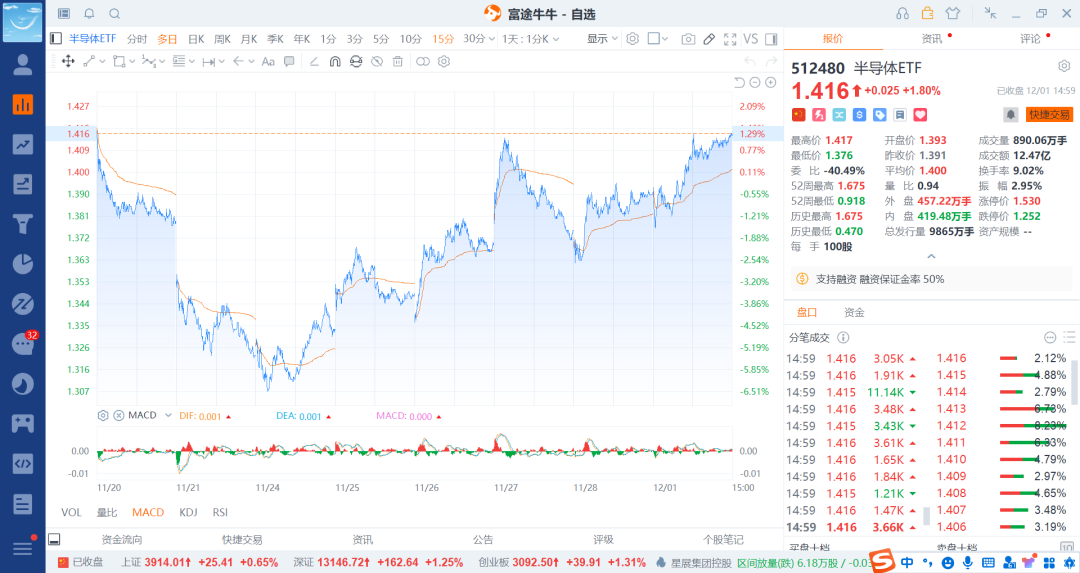The height and width of the screenshot is (573, 1080).
Task: Click the 快捷交易 quick trade button
Action: 1050,114
